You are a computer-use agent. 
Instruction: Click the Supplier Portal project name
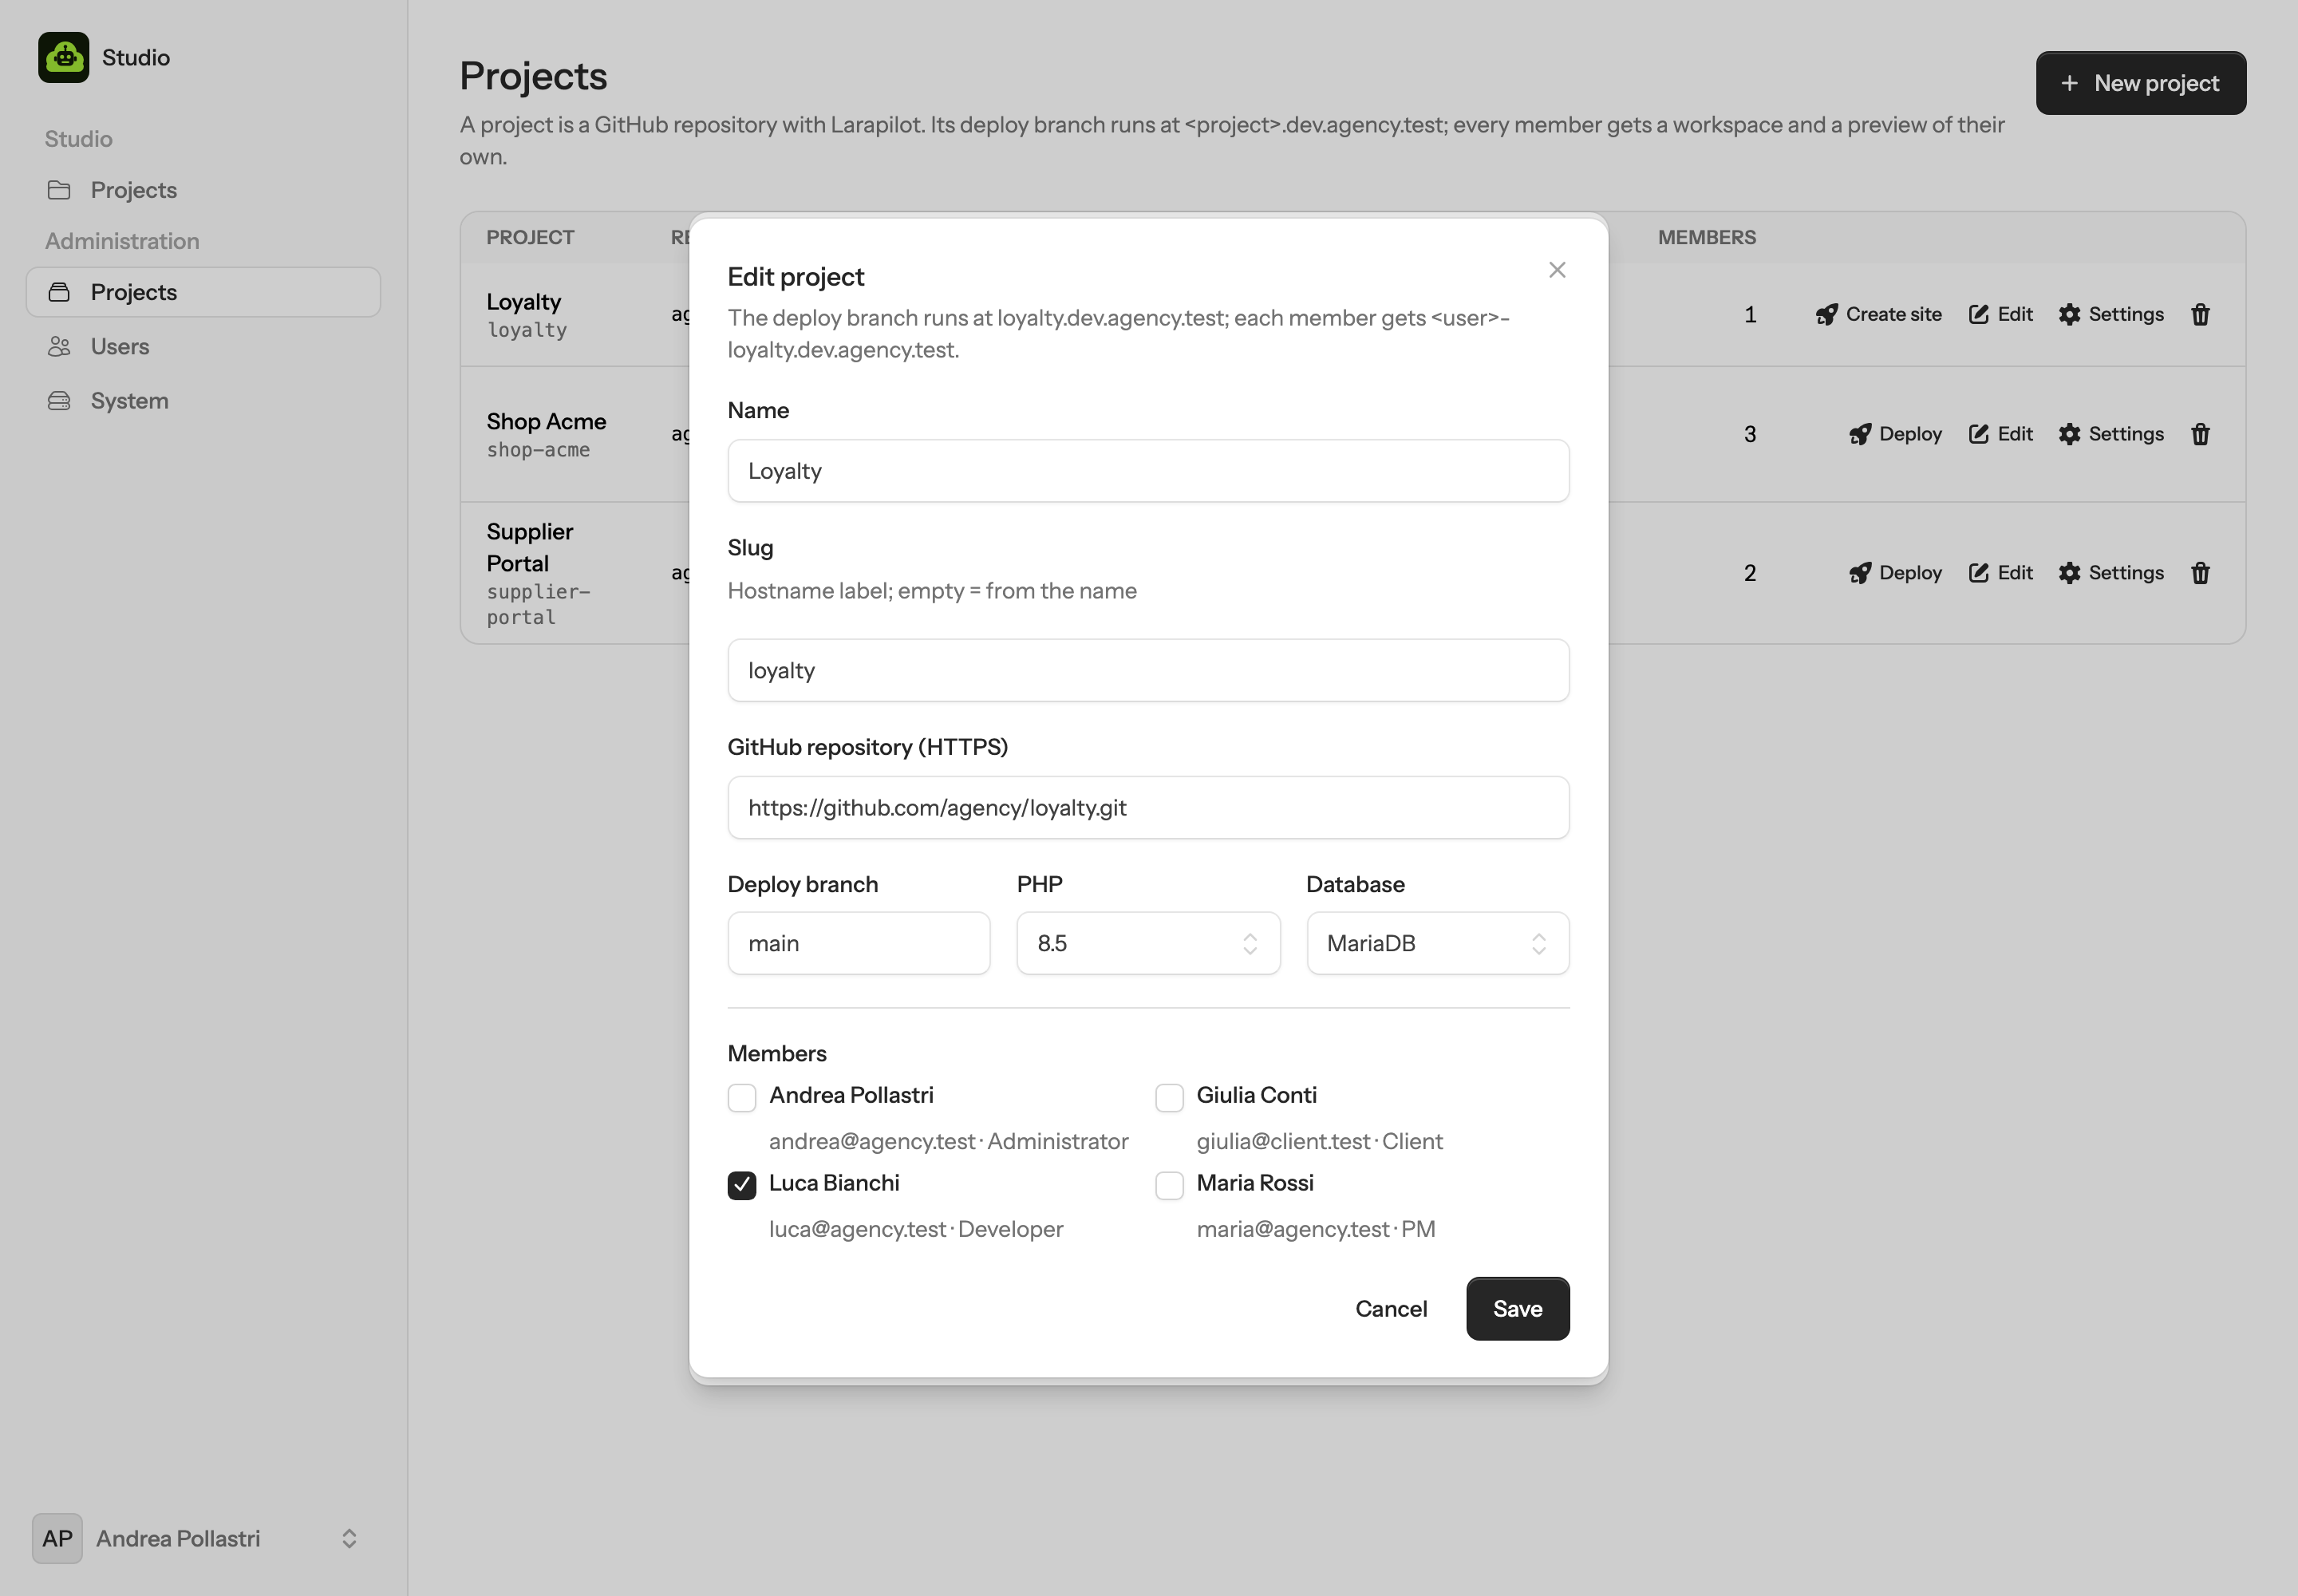pyautogui.click(x=530, y=547)
